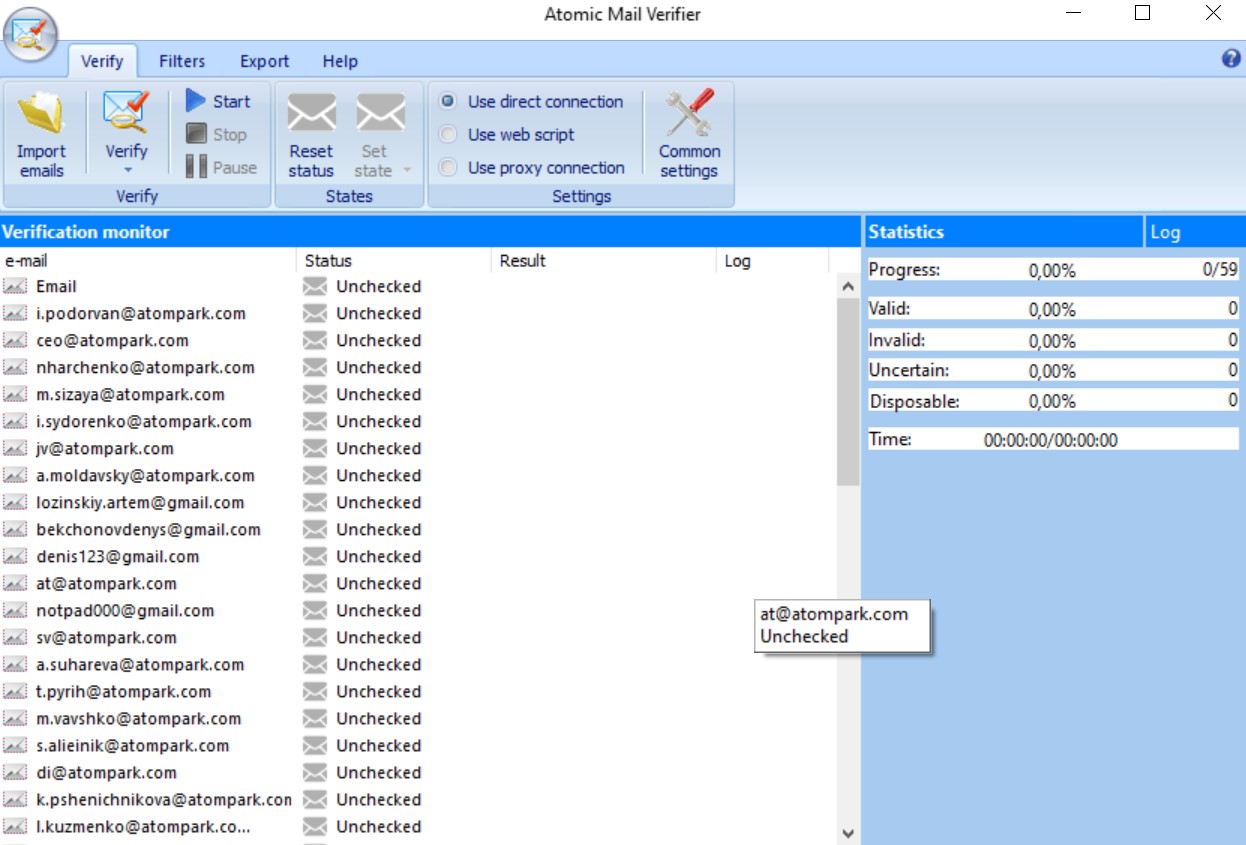Switch to the Filters tab
The width and height of the screenshot is (1246, 845).
(181, 61)
